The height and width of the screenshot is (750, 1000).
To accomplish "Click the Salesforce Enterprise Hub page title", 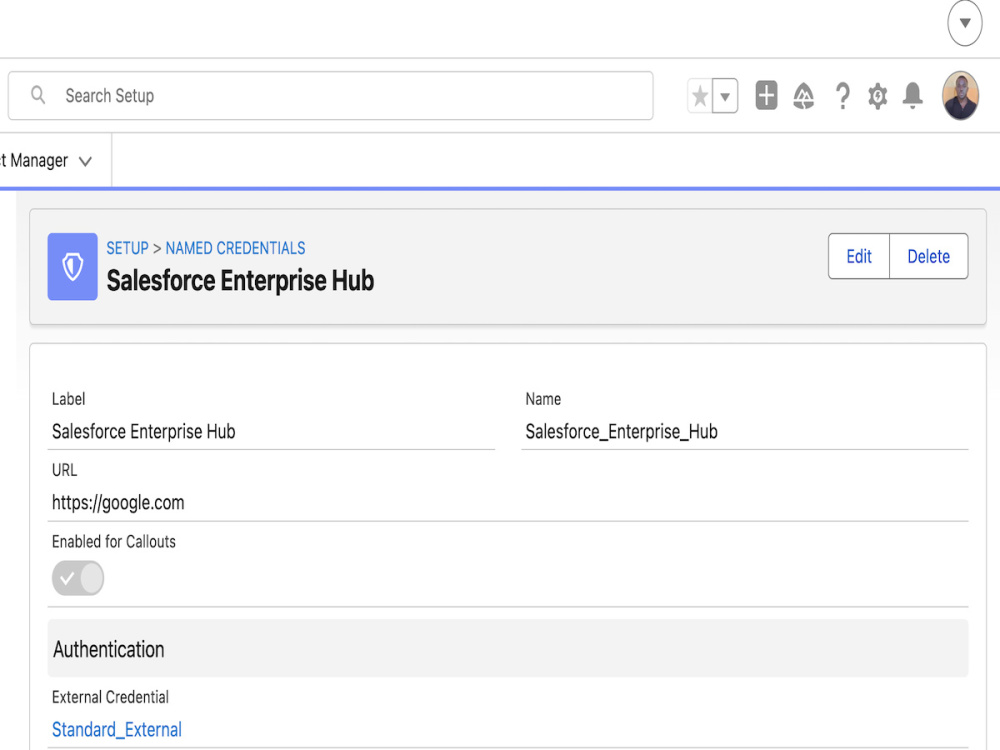I will pos(240,281).
